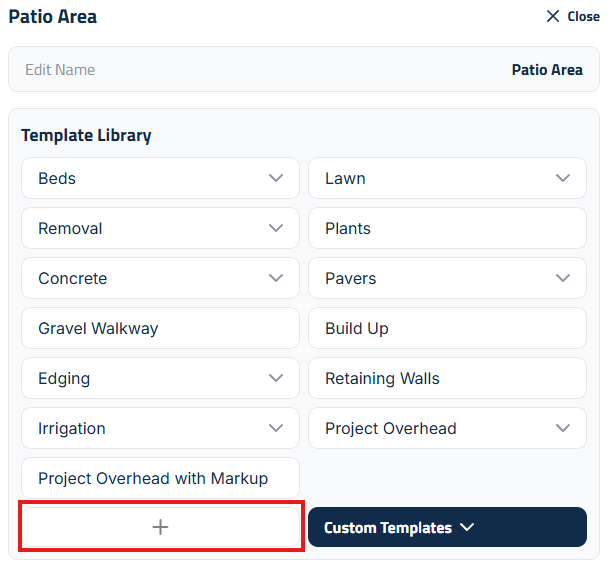
Task: Click the Lawn template label
Action: click(x=345, y=178)
